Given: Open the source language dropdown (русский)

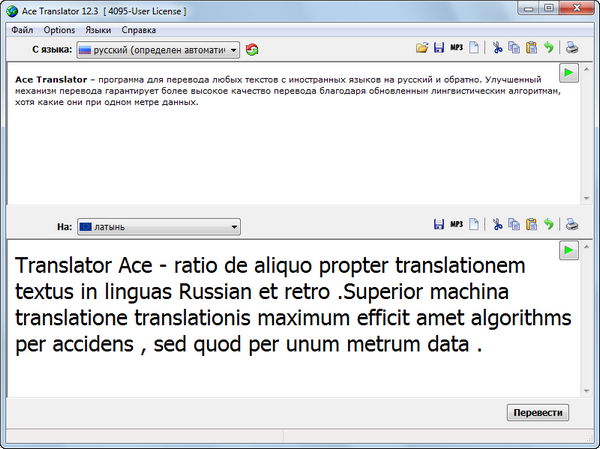Looking at the screenshot, I should (x=158, y=49).
